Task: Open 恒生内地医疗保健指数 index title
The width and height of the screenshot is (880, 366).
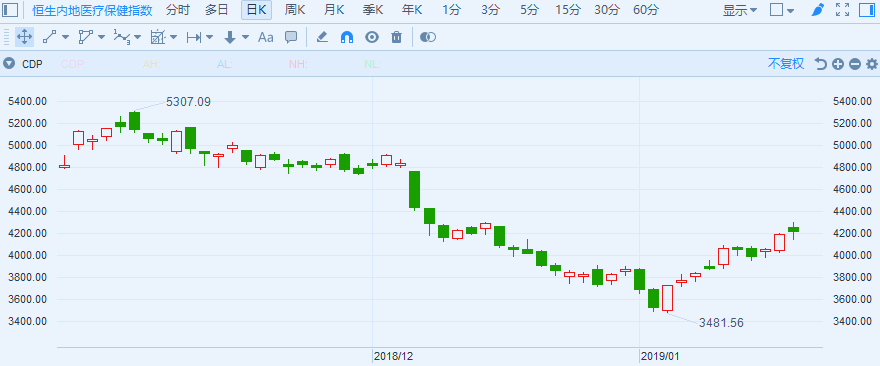Action: click(92, 10)
